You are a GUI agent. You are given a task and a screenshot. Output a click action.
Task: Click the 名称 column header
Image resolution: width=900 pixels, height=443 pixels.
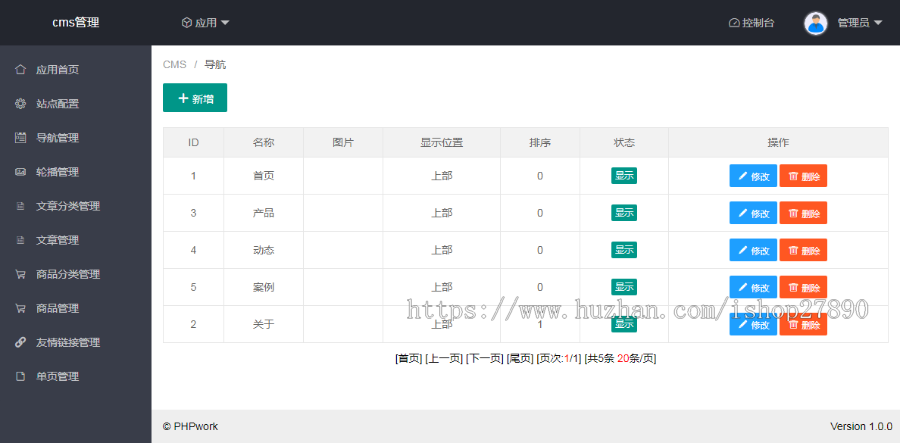[263, 142]
